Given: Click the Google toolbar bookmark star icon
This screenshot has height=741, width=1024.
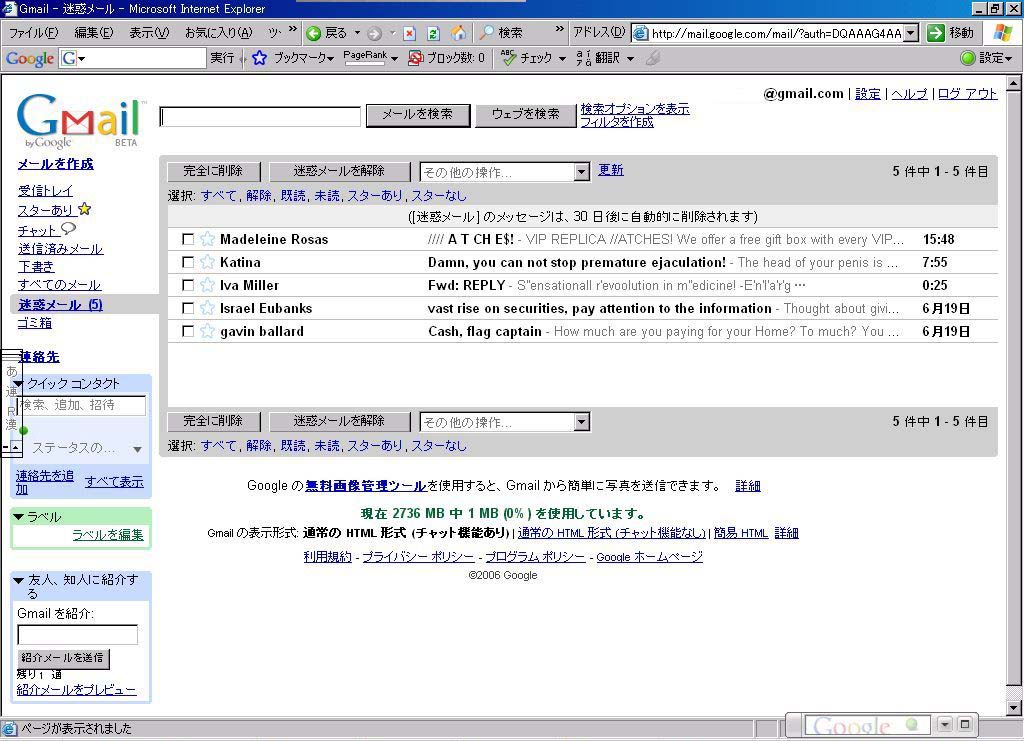Looking at the screenshot, I should pyautogui.click(x=259, y=58).
